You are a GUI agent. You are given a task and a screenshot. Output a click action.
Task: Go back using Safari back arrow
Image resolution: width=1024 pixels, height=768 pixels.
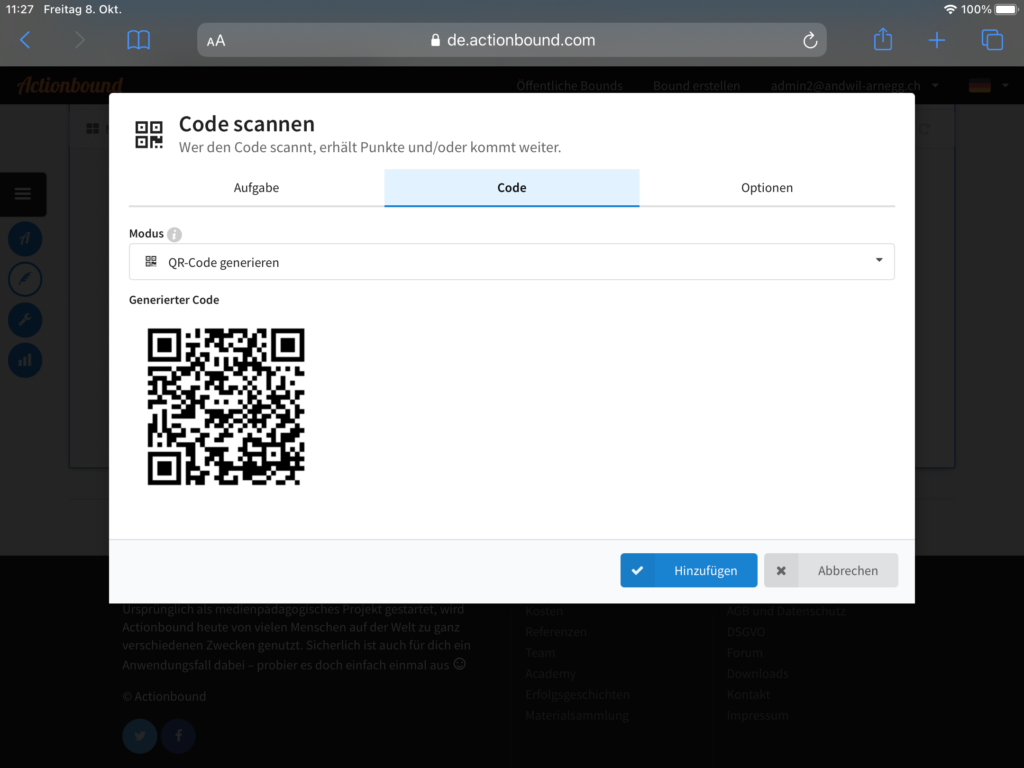click(26, 40)
